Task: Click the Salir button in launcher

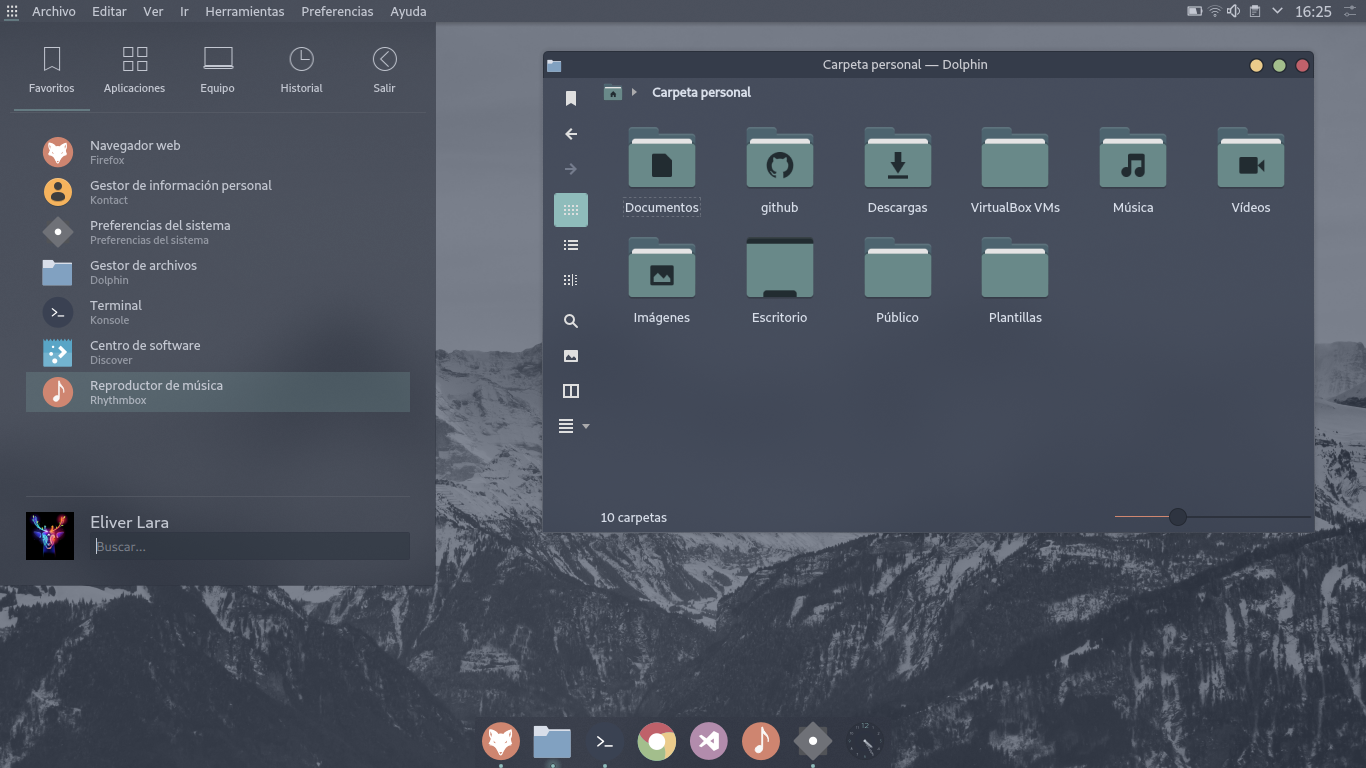Action: pyautogui.click(x=384, y=70)
